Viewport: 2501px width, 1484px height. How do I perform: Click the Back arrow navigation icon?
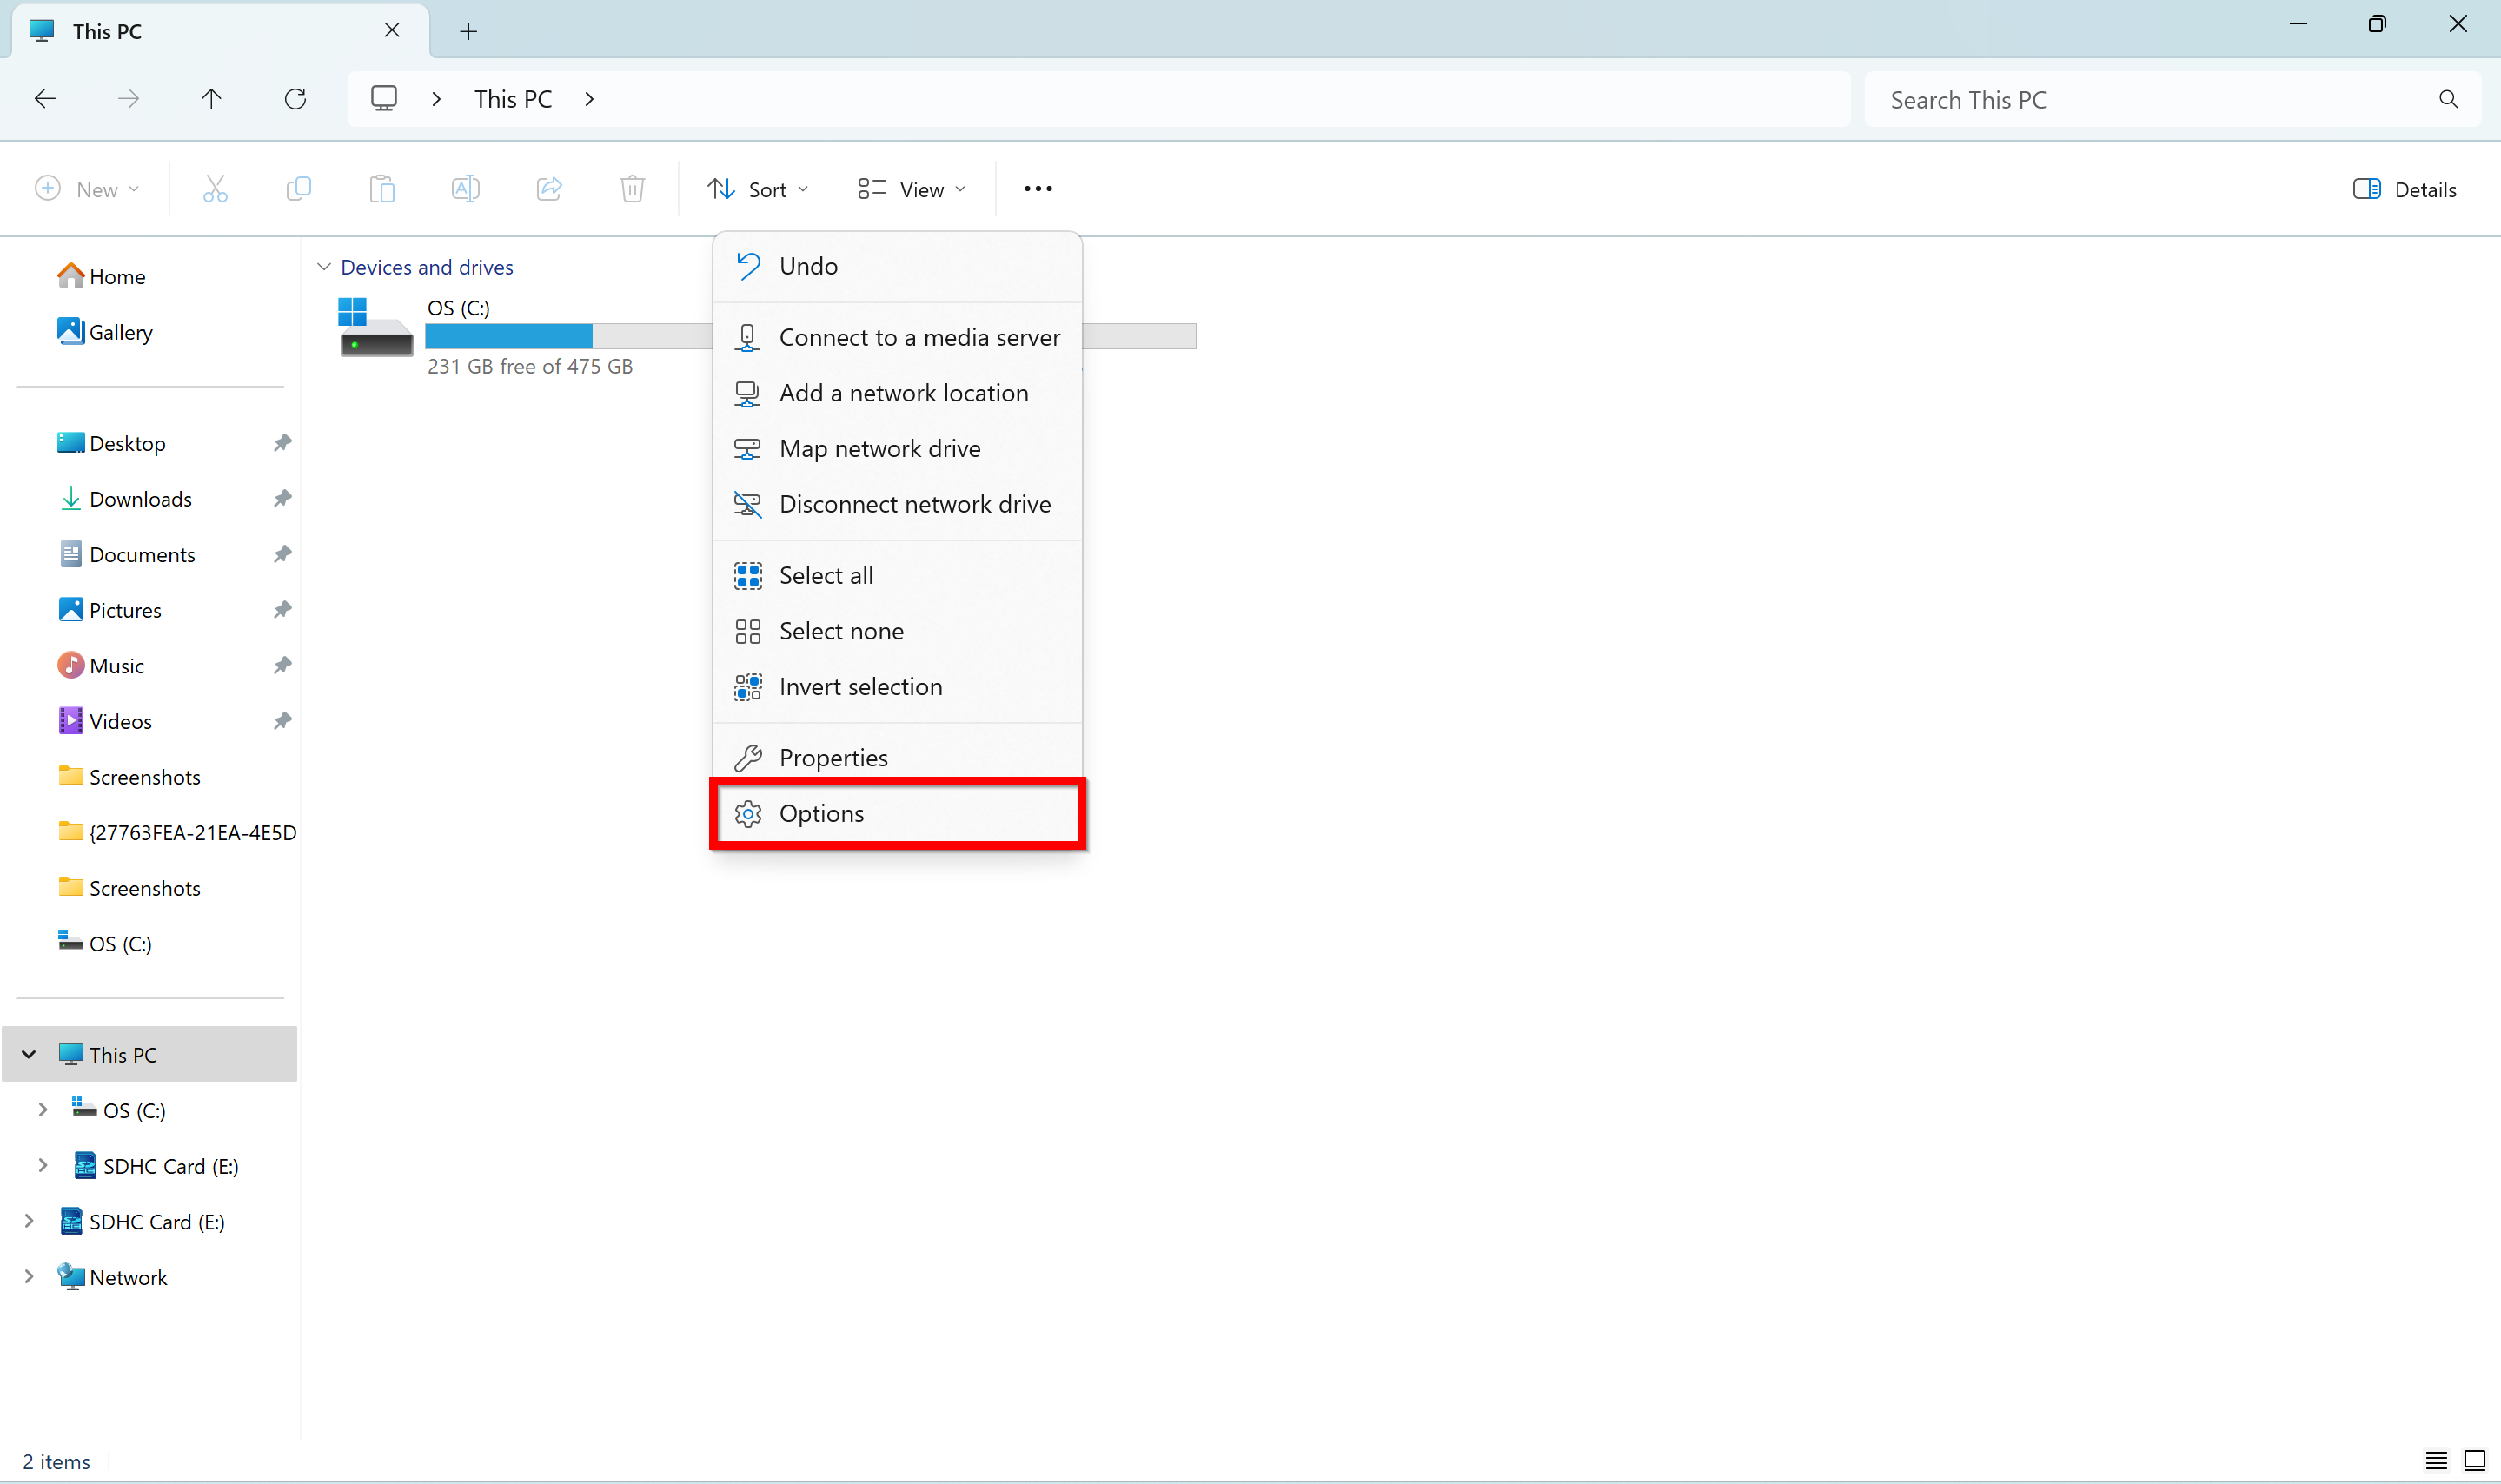click(x=45, y=99)
